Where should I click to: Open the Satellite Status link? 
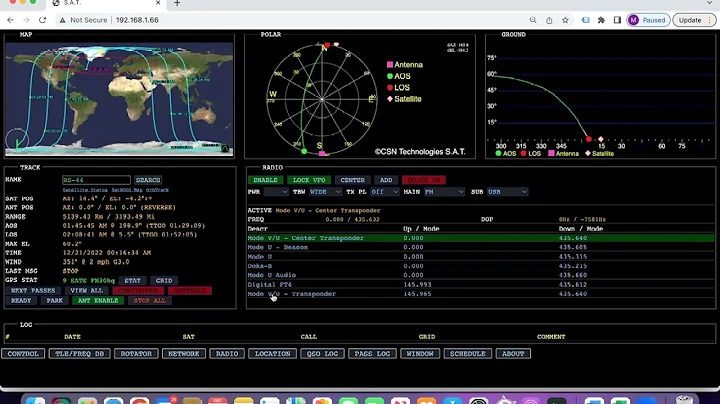pos(85,190)
